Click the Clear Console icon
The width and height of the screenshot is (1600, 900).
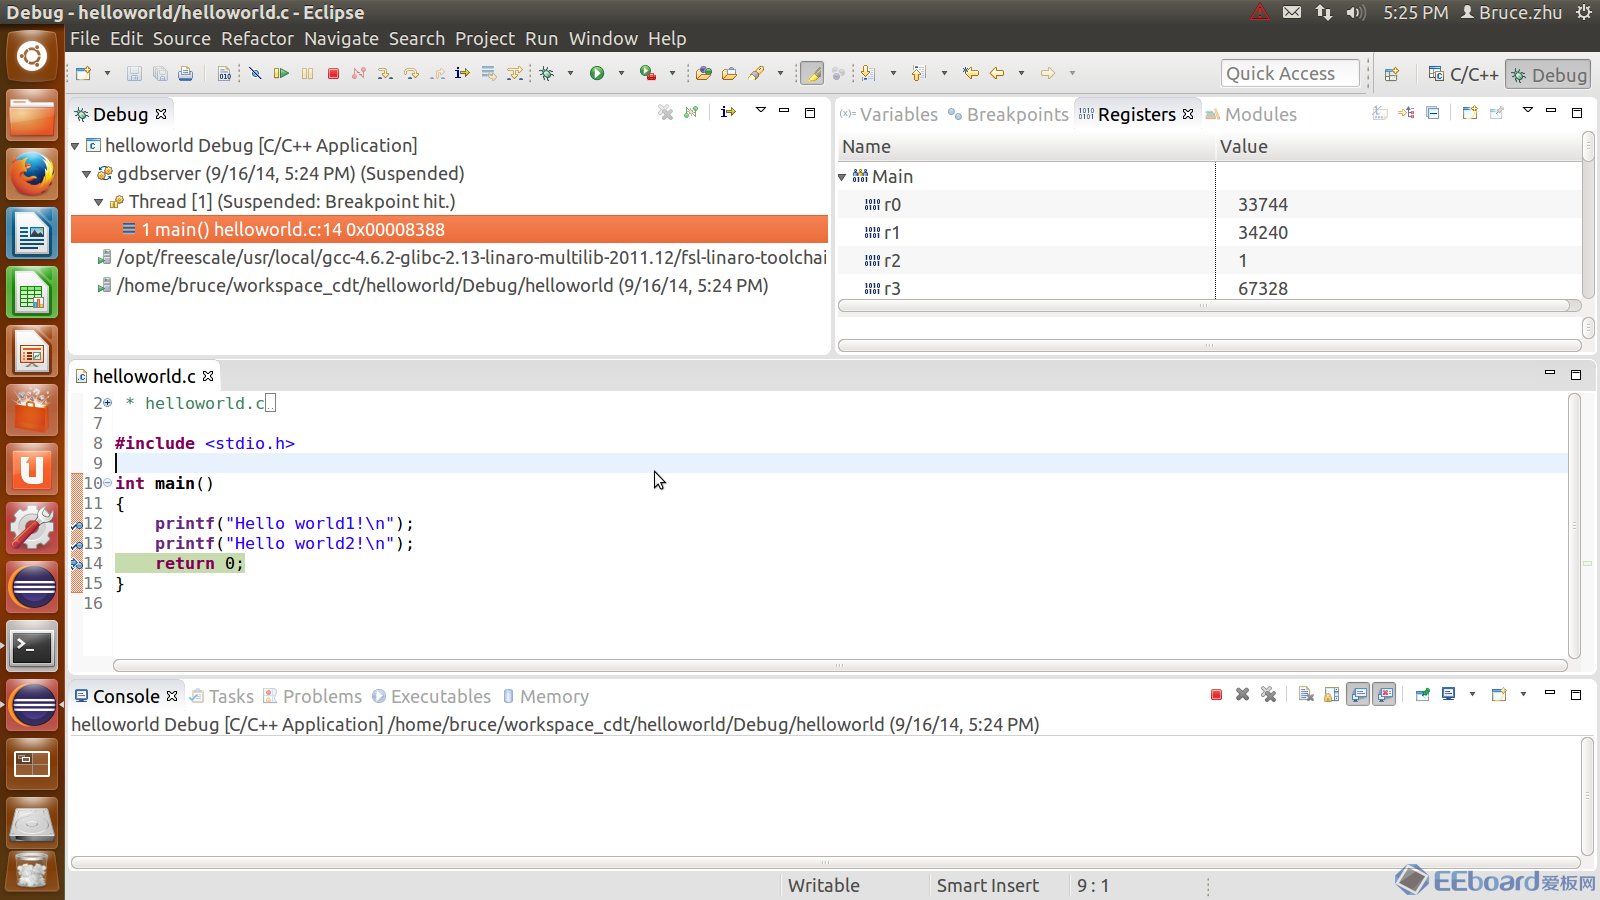1306,694
